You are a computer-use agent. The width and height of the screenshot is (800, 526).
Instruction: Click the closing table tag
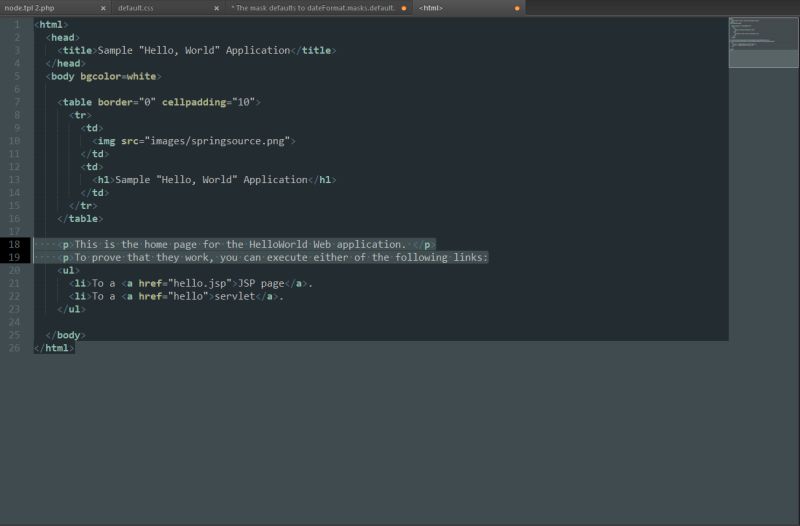point(80,218)
